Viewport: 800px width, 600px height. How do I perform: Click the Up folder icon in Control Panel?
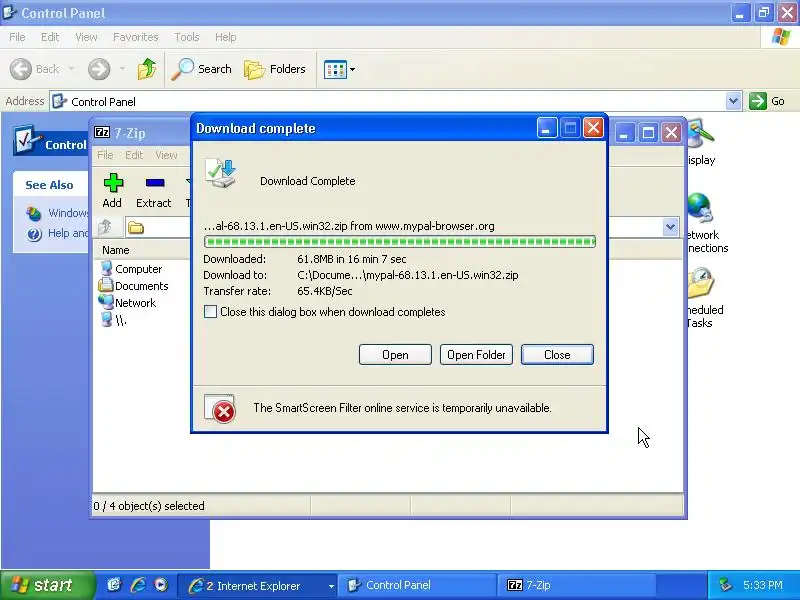147,69
